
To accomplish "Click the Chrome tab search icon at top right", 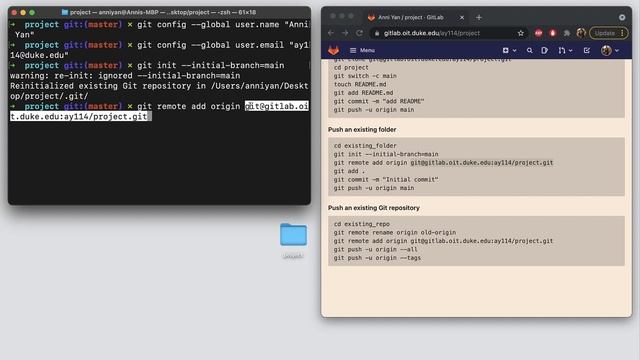I will click(622, 18).
